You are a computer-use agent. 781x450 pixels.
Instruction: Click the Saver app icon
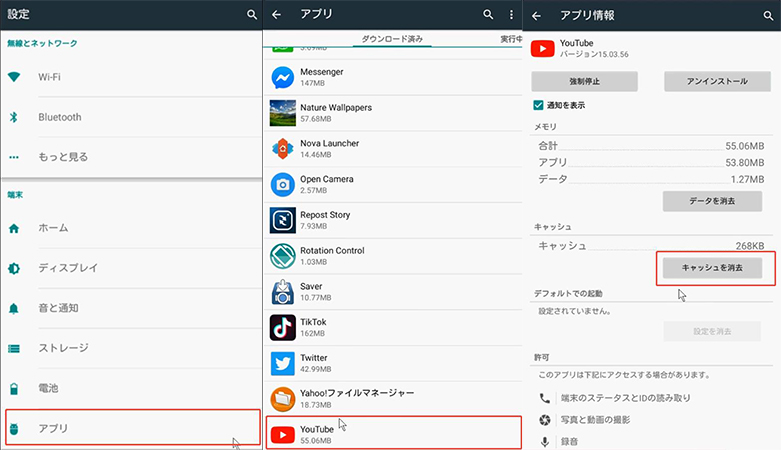tap(282, 292)
